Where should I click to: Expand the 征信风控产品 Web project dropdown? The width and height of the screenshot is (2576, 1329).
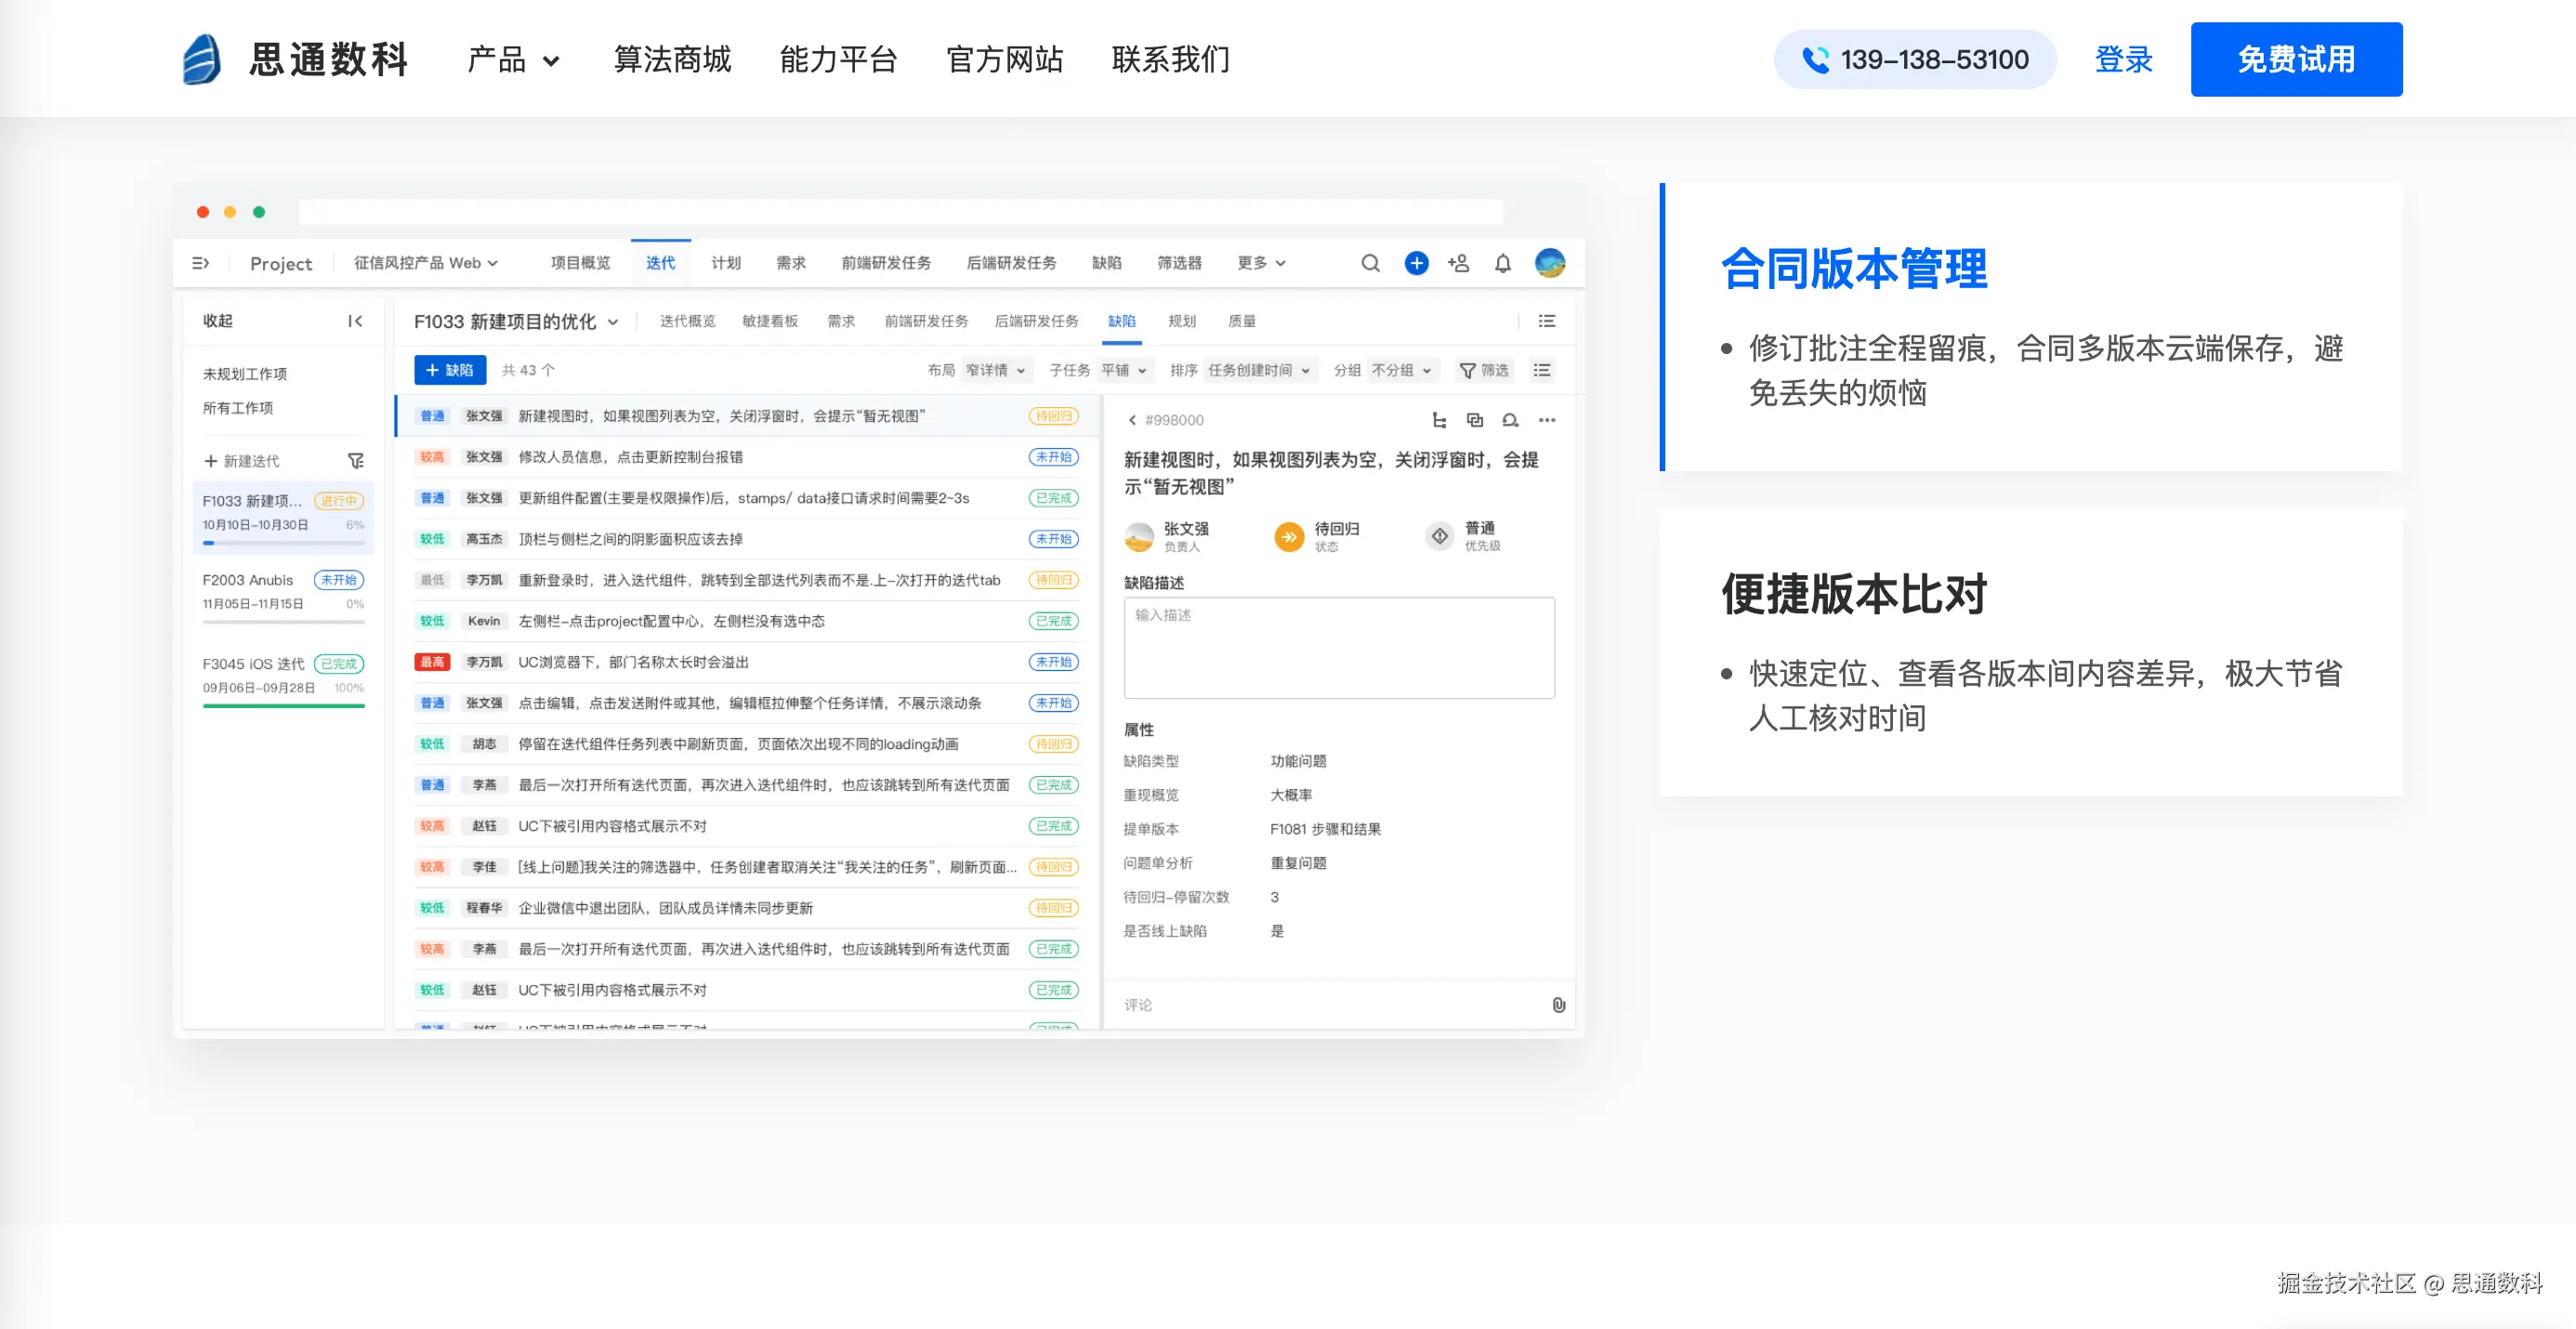(425, 263)
